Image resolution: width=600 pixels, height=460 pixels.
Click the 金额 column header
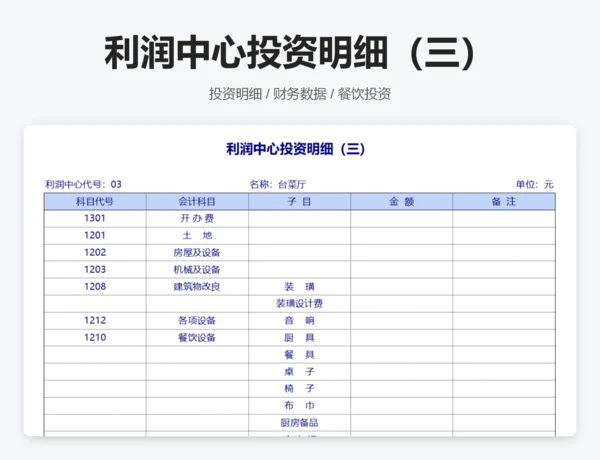pyautogui.click(x=401, y=202)
